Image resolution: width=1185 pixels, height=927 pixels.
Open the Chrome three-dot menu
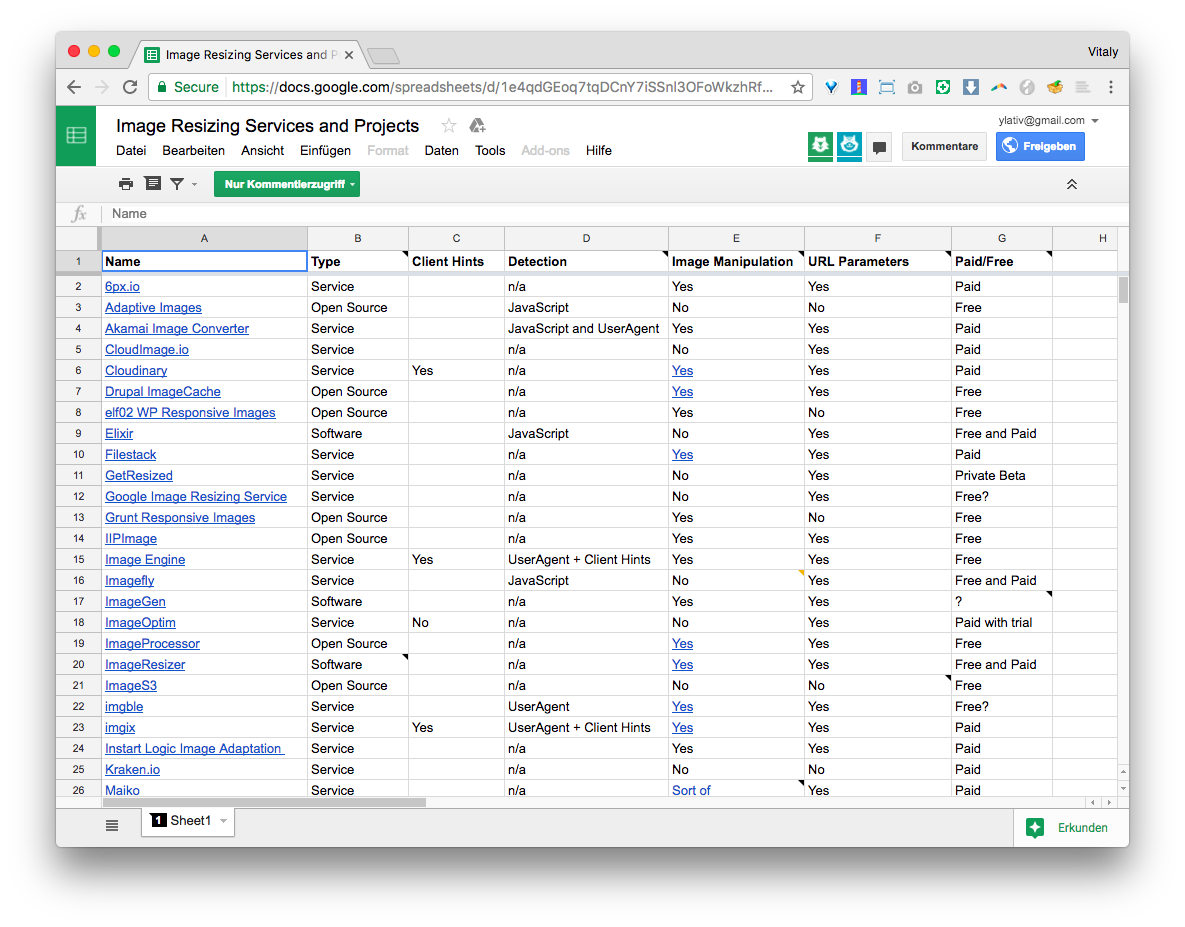(1111, 88)
